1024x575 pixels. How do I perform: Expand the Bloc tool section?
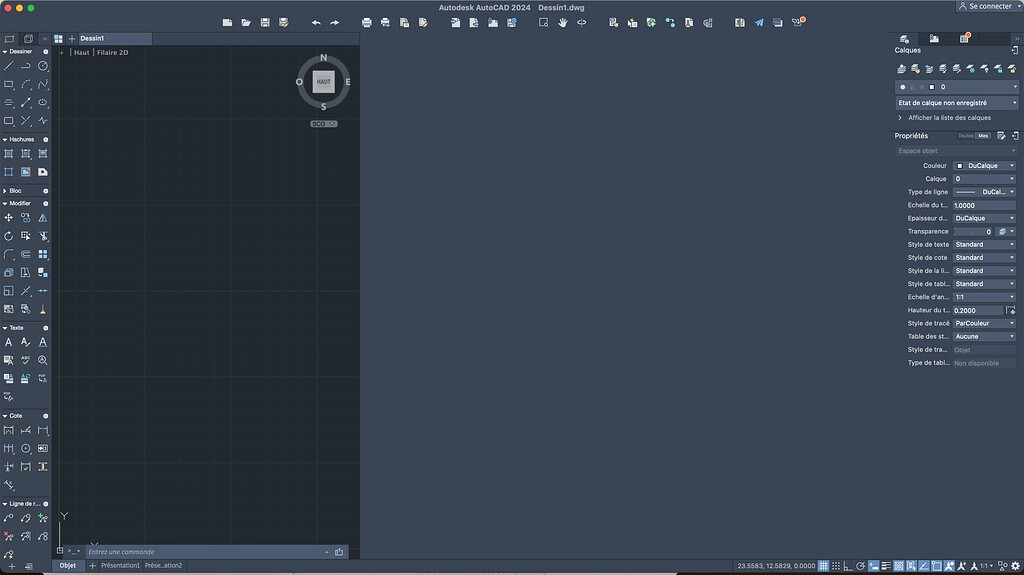(5, 191)
